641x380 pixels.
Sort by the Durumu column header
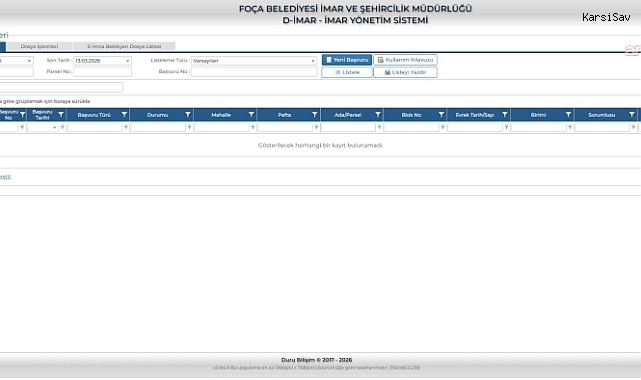pyautogui.click(x=157, y=115)
